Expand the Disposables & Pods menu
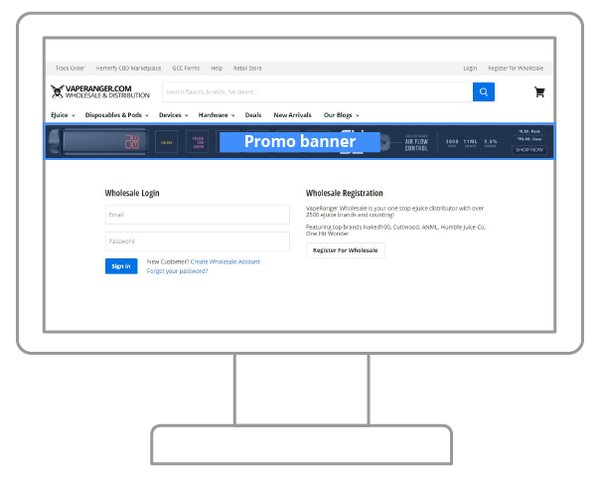This screenshot has width=600, height=477. click(116, 115)
